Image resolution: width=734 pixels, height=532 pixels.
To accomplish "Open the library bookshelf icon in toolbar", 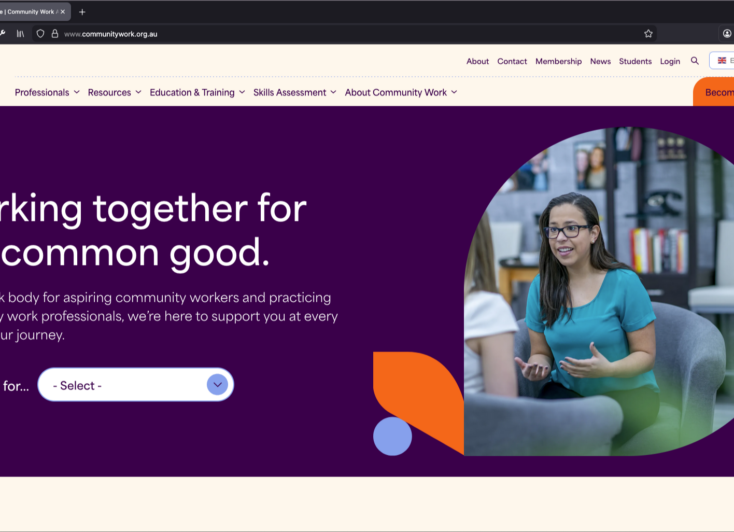I will (20, 34).
